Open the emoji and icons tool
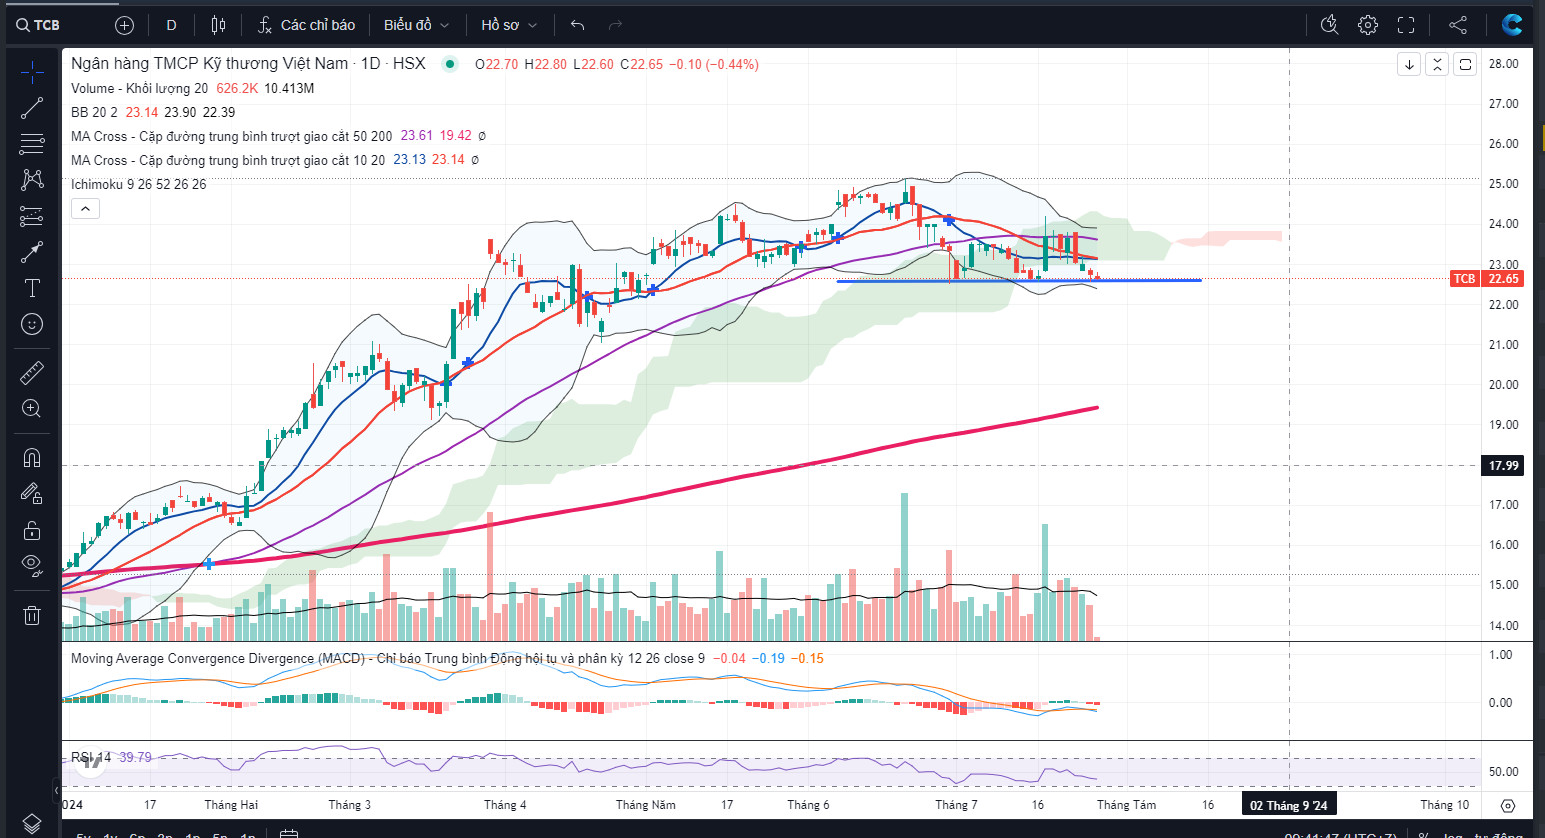Screen dimensions: 1545x838 (32, 324)
